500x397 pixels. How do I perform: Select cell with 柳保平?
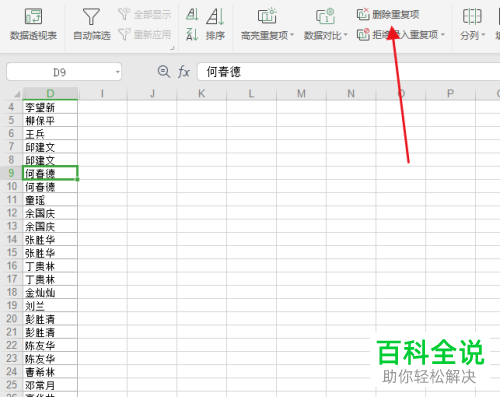click(x=50, y=120)
